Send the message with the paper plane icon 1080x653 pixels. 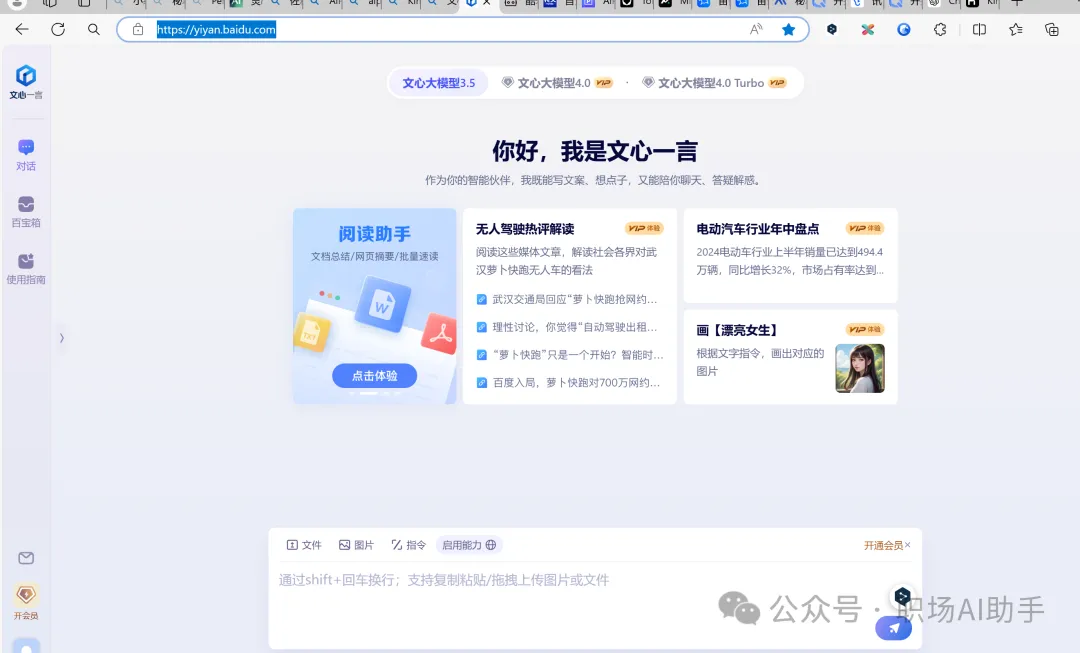(892, 628)
